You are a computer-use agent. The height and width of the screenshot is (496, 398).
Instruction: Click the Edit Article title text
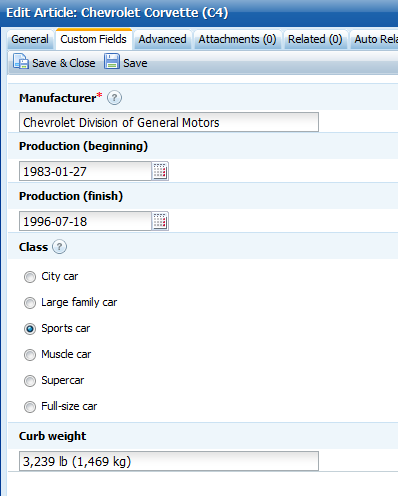tap(117, 13)
